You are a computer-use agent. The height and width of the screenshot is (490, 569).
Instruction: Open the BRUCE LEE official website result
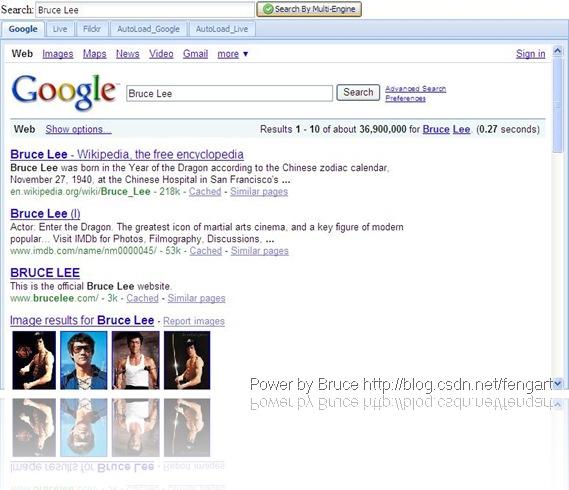(45, 273)
